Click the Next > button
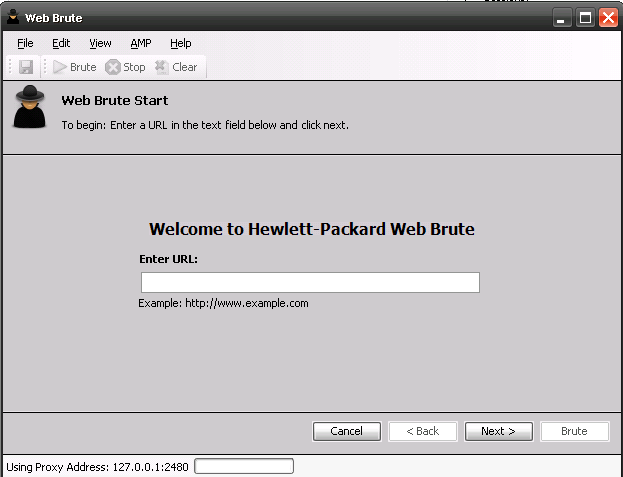623x477 pixels. coord(499,431)
